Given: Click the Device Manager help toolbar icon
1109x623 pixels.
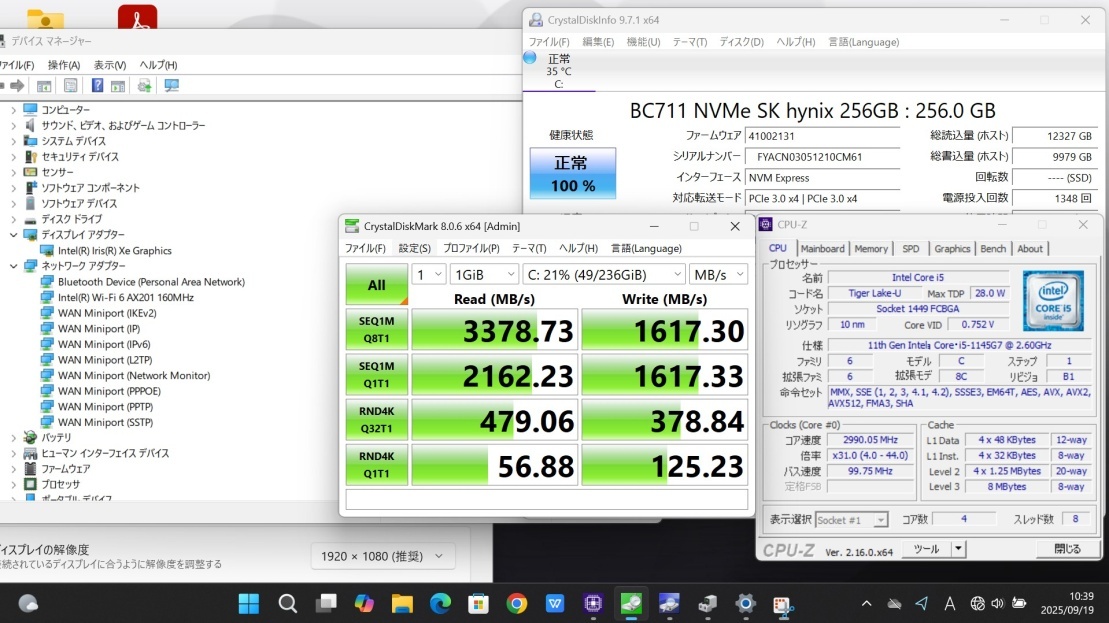Looking at the screenshot, I should tap(98, 86).
